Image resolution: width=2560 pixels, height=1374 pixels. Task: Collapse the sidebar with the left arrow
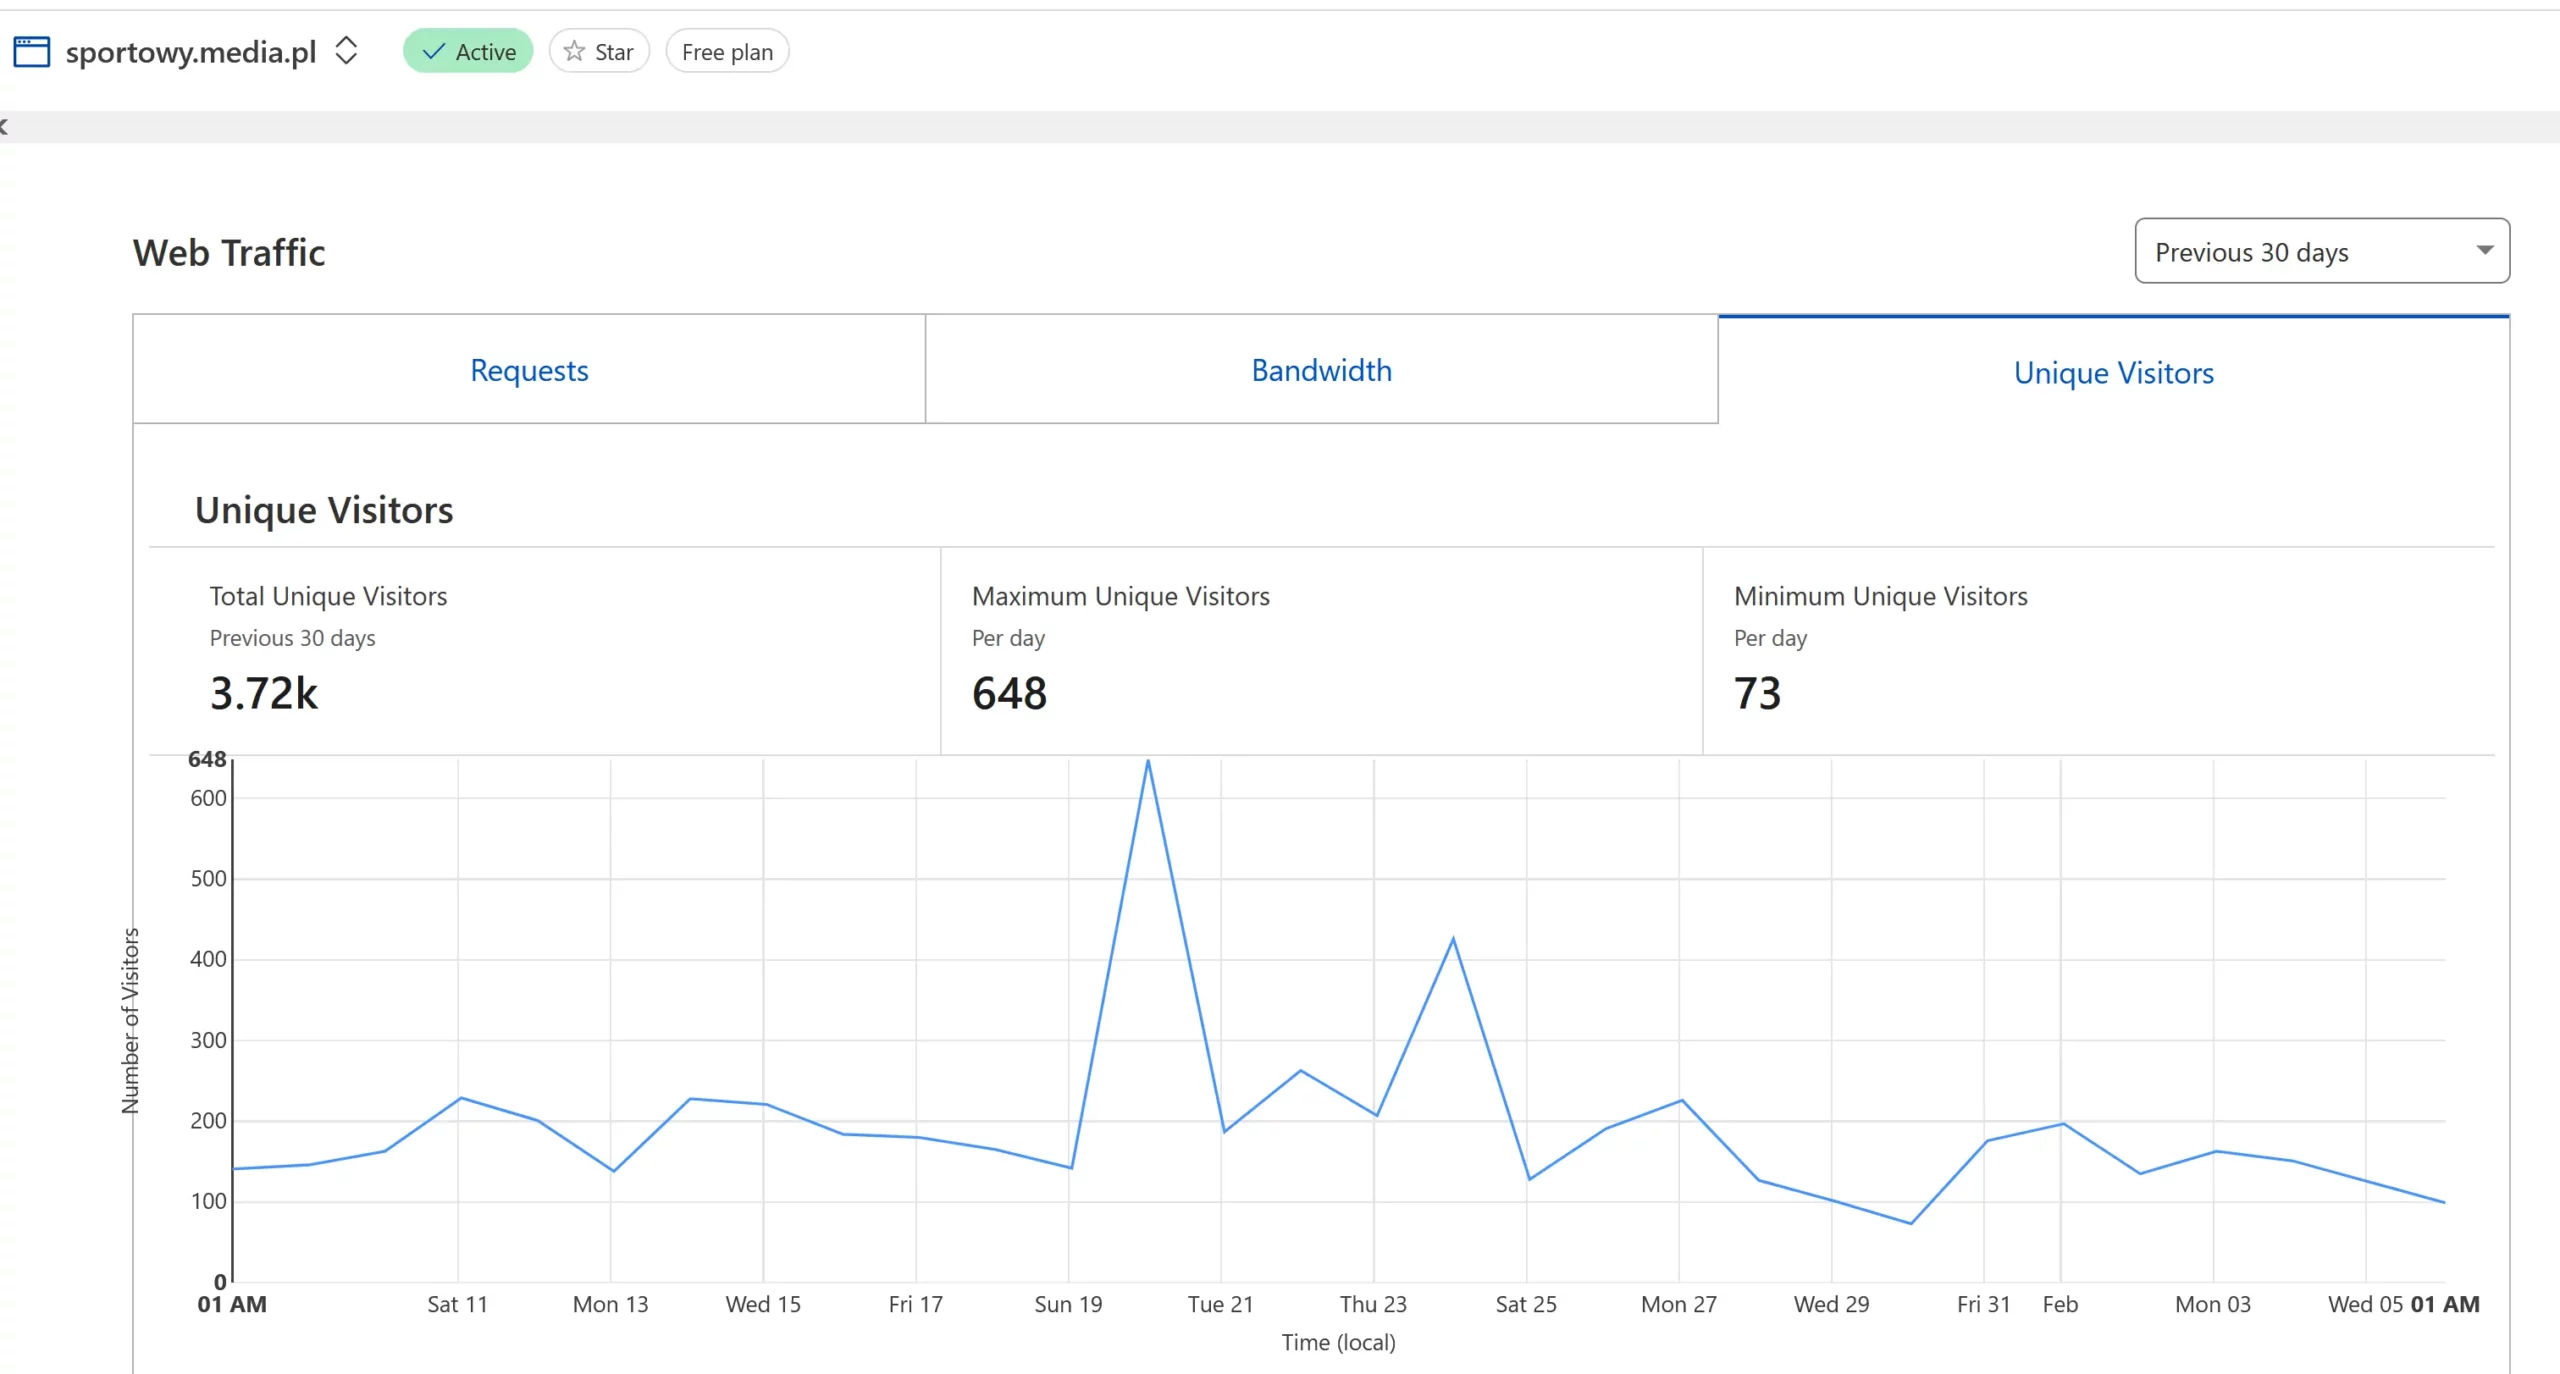point(4,126)
